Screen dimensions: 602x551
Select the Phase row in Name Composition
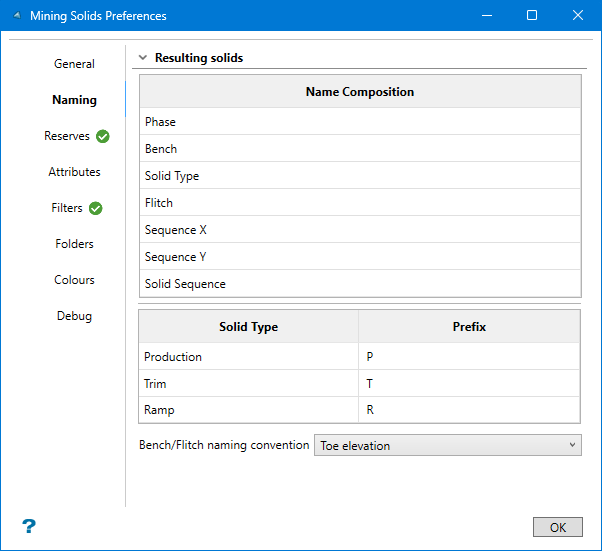click(x=359, y=122)
